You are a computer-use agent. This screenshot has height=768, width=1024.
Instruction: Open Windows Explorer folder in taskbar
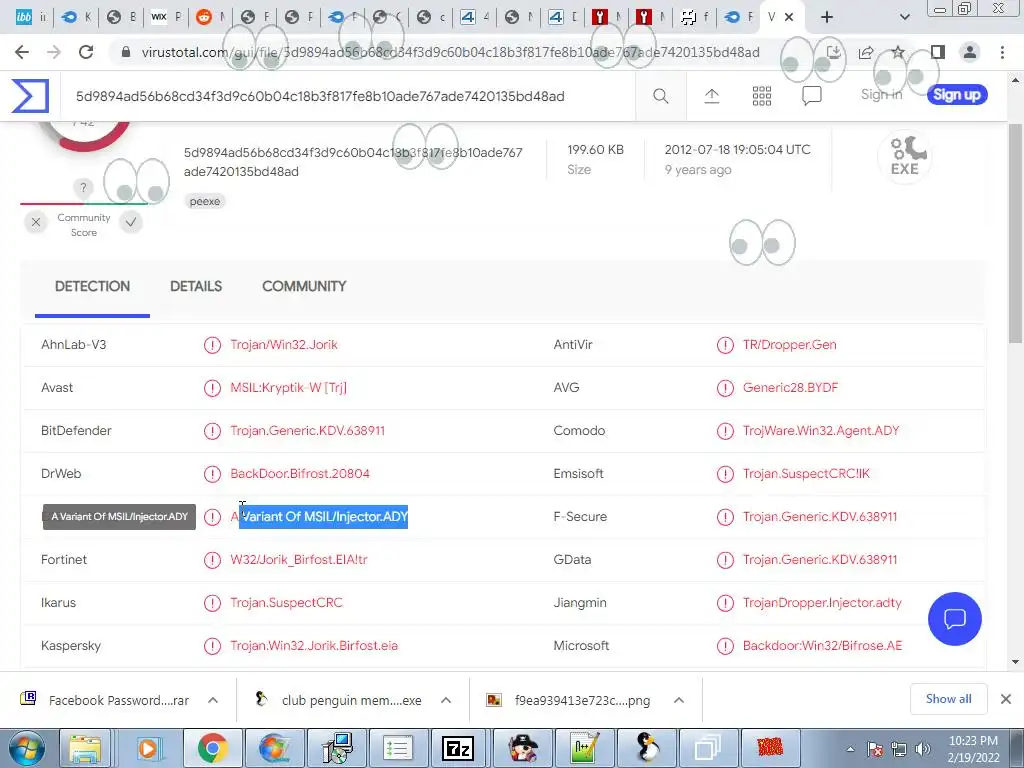click(86, 748)
